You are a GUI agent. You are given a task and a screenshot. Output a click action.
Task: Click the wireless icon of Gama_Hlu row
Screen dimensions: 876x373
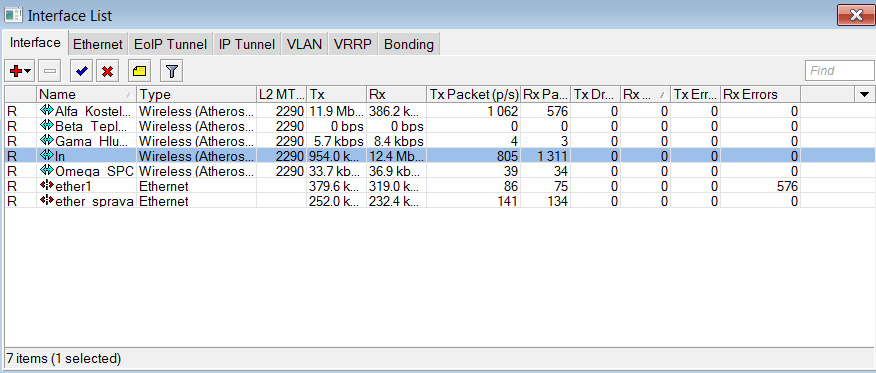click(47, 141)
